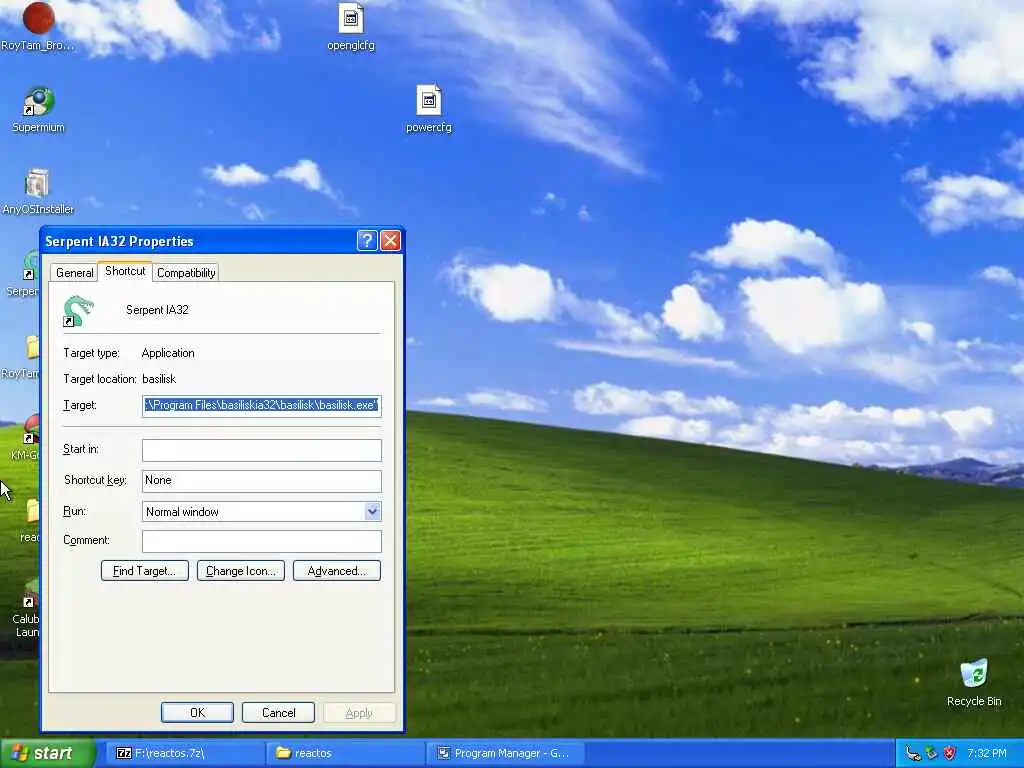Click the network connection tray icon
The width and height of the screenshot is (1024, 768).
(913, 753)
